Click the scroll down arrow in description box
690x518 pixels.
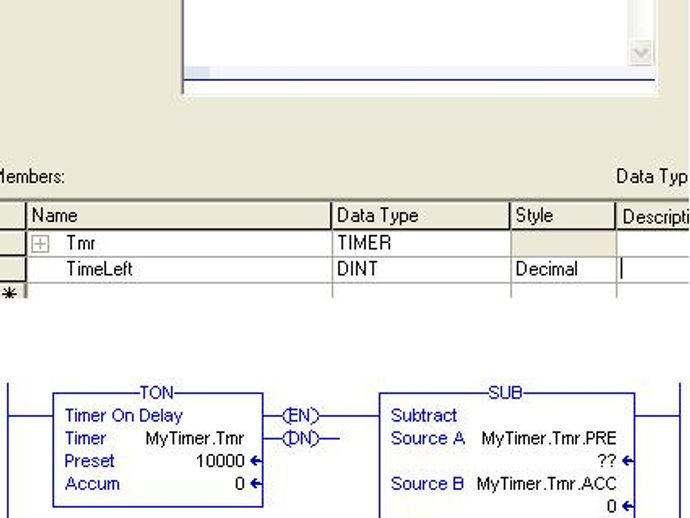point(641,53)
